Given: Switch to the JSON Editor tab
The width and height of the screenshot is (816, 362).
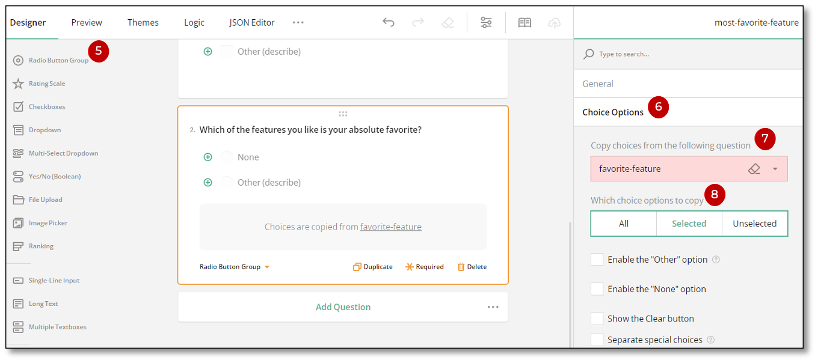Looking at the screenshot, I should coord(252,22).
